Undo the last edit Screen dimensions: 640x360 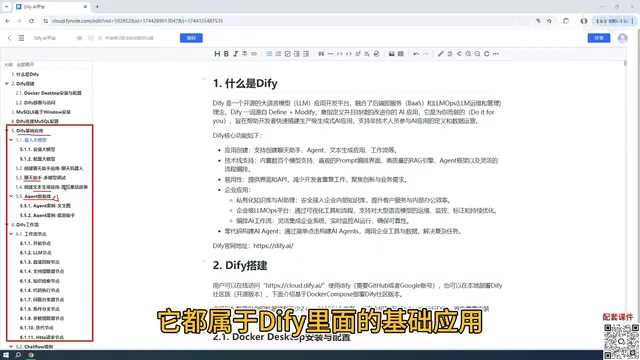tap(416, 54)
